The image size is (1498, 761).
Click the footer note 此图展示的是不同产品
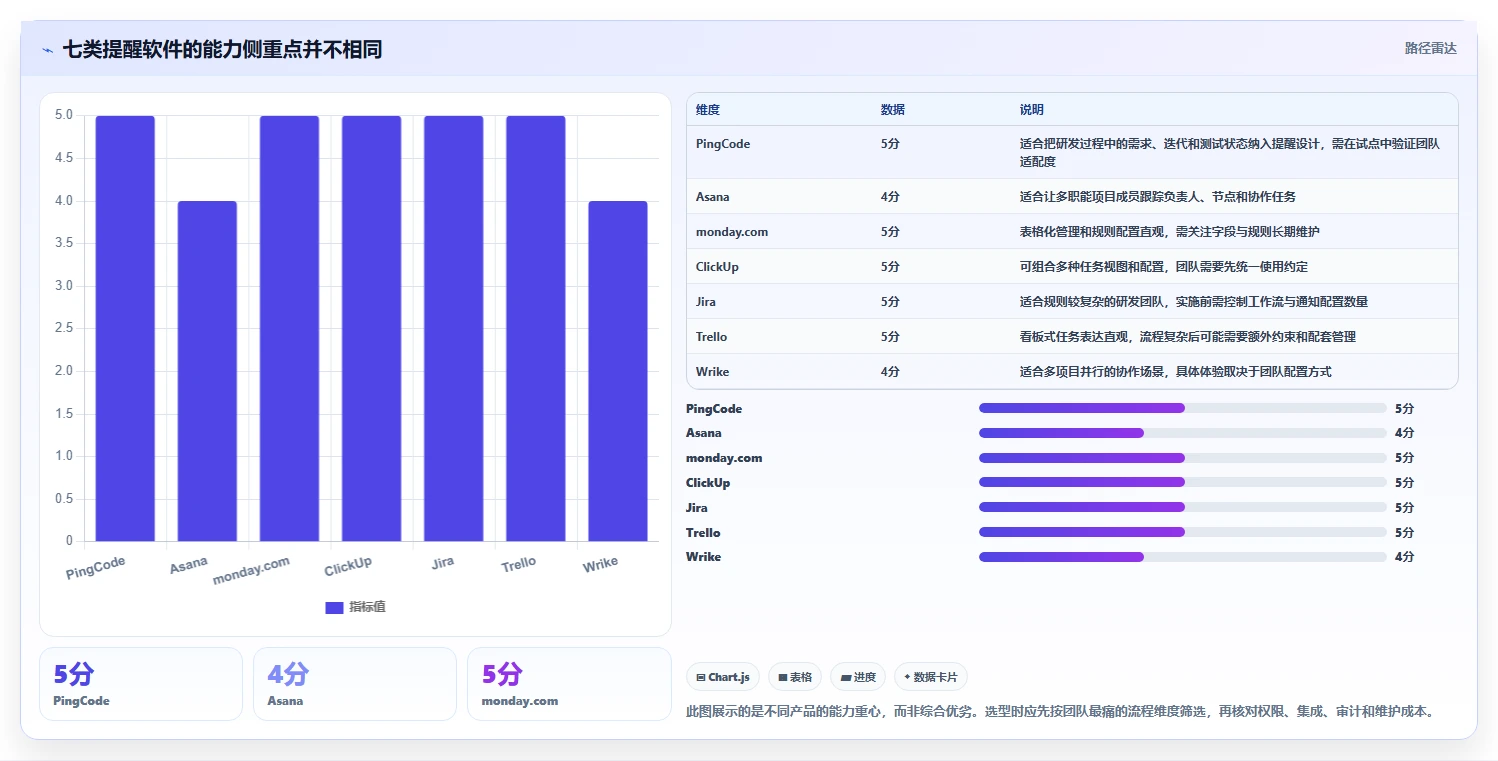pyautogui.click(x=1063, y=712)
